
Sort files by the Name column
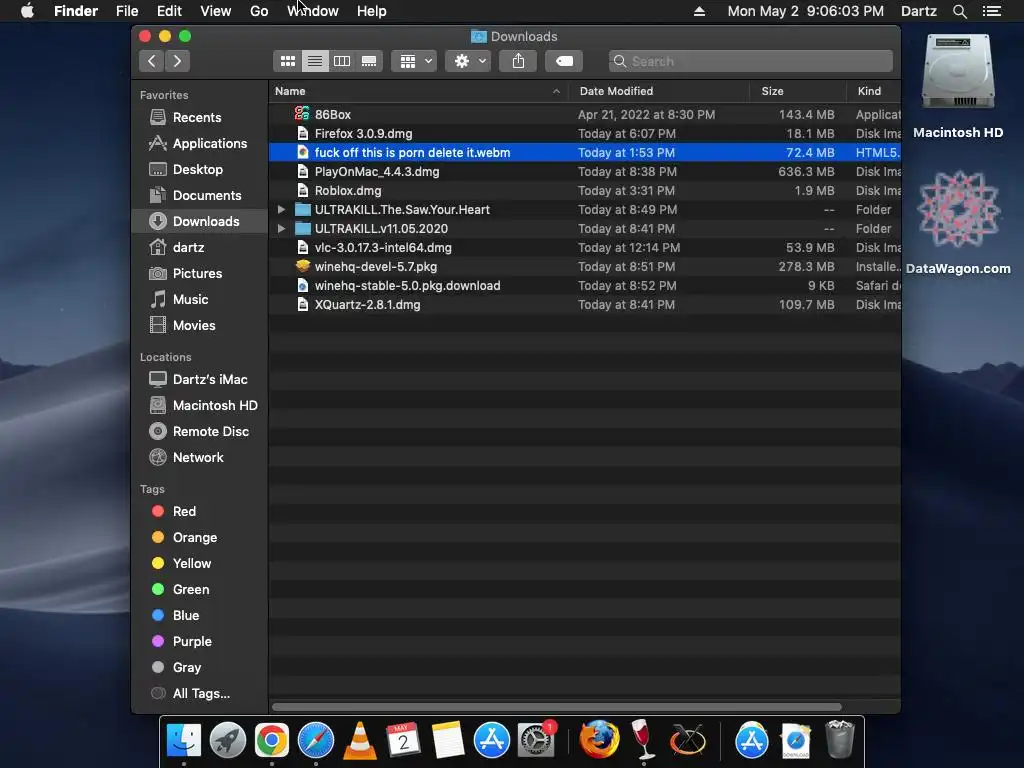click(418, 91)
